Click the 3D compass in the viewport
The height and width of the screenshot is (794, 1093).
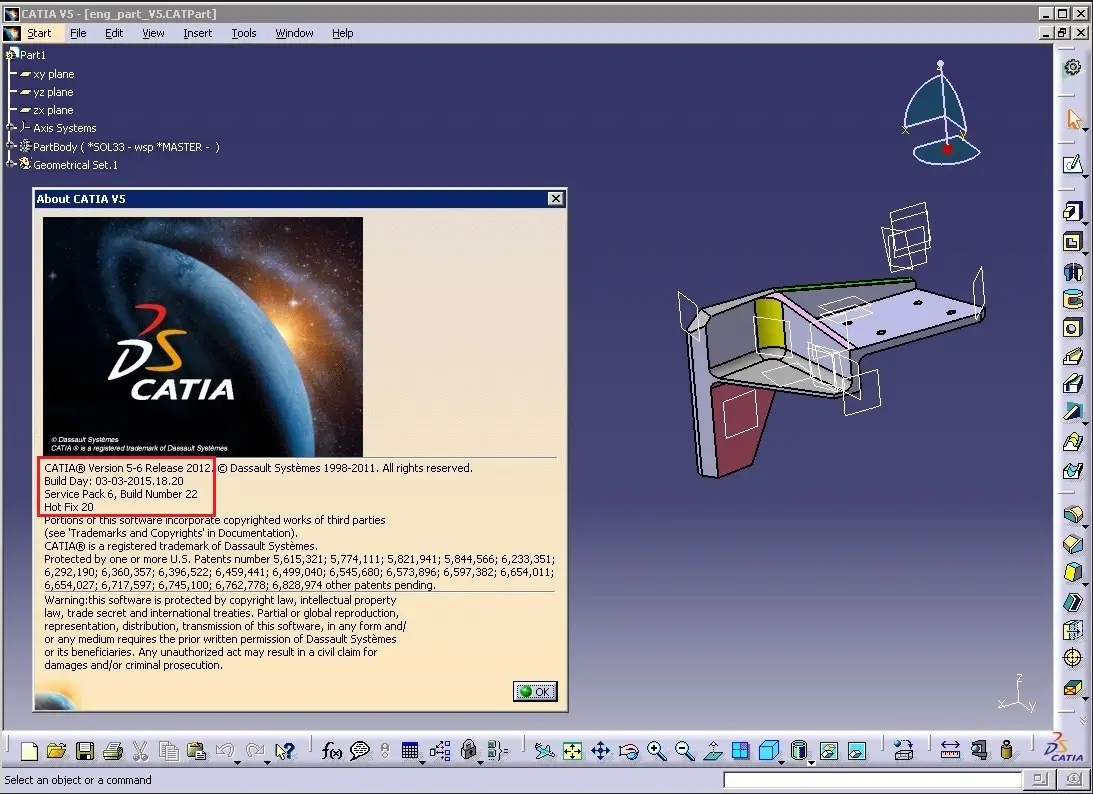942,113
